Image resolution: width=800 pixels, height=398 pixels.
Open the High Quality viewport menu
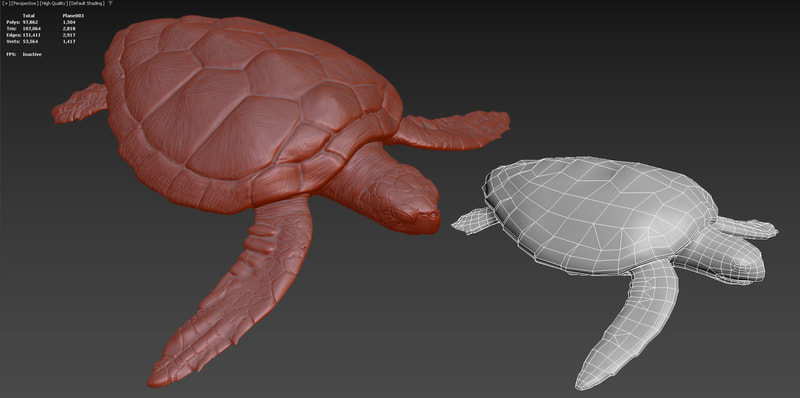click(54, 4)
